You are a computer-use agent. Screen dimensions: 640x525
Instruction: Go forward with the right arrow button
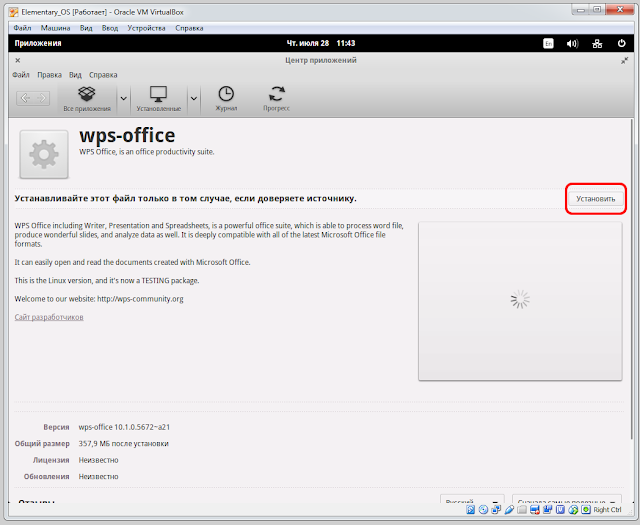pos(42,98)
